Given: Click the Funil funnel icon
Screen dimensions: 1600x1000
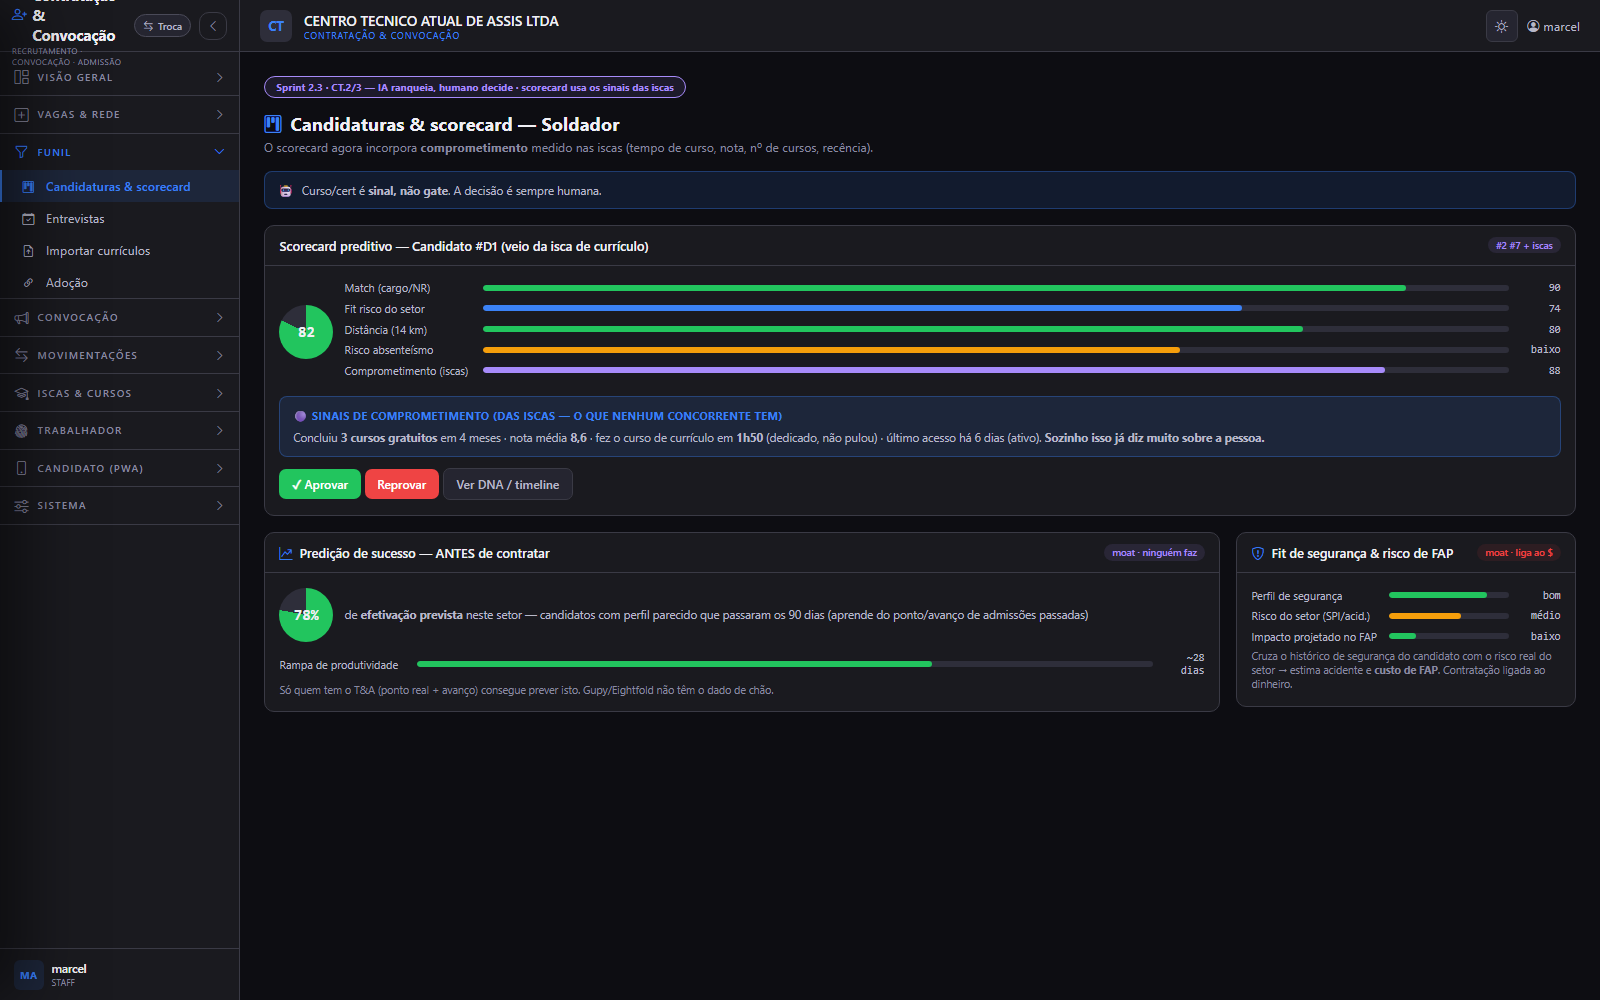Looking at the screenshot, I should (x=22, y=152).
